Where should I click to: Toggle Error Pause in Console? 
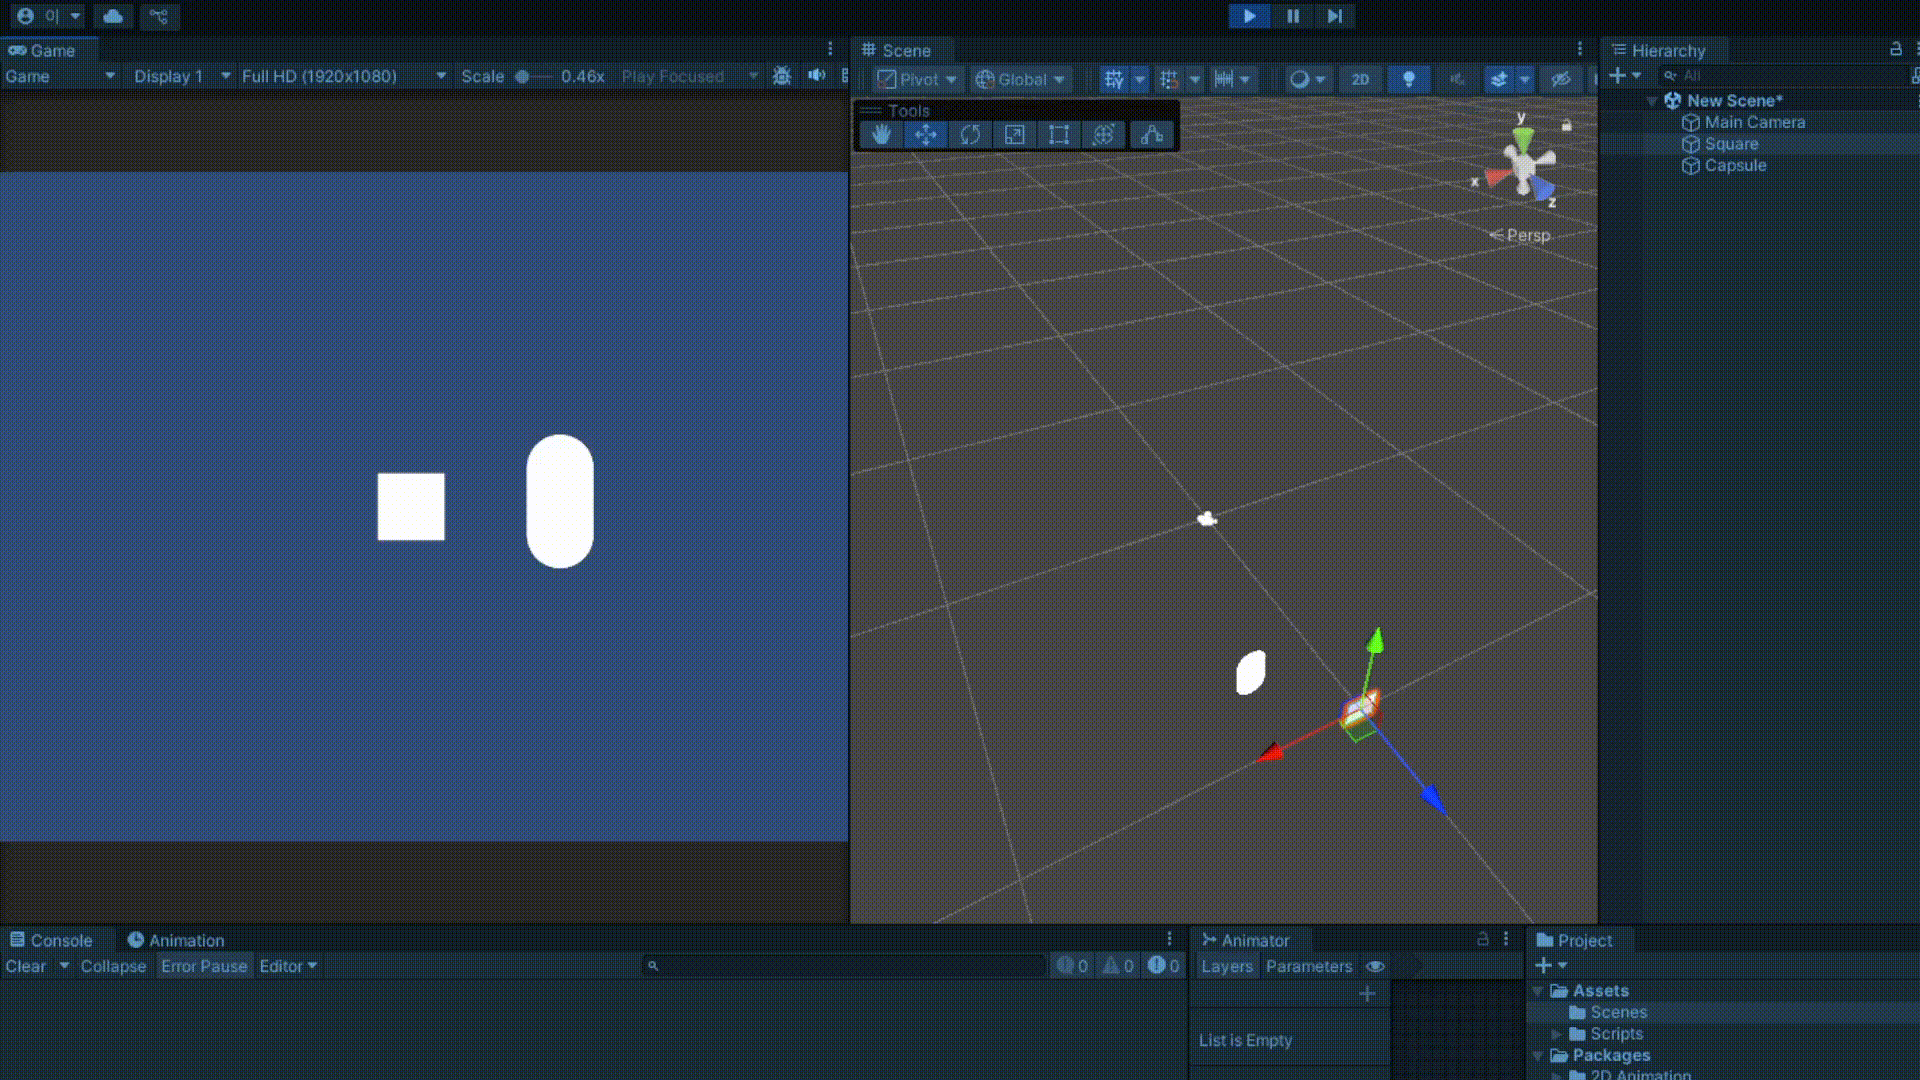203,966
